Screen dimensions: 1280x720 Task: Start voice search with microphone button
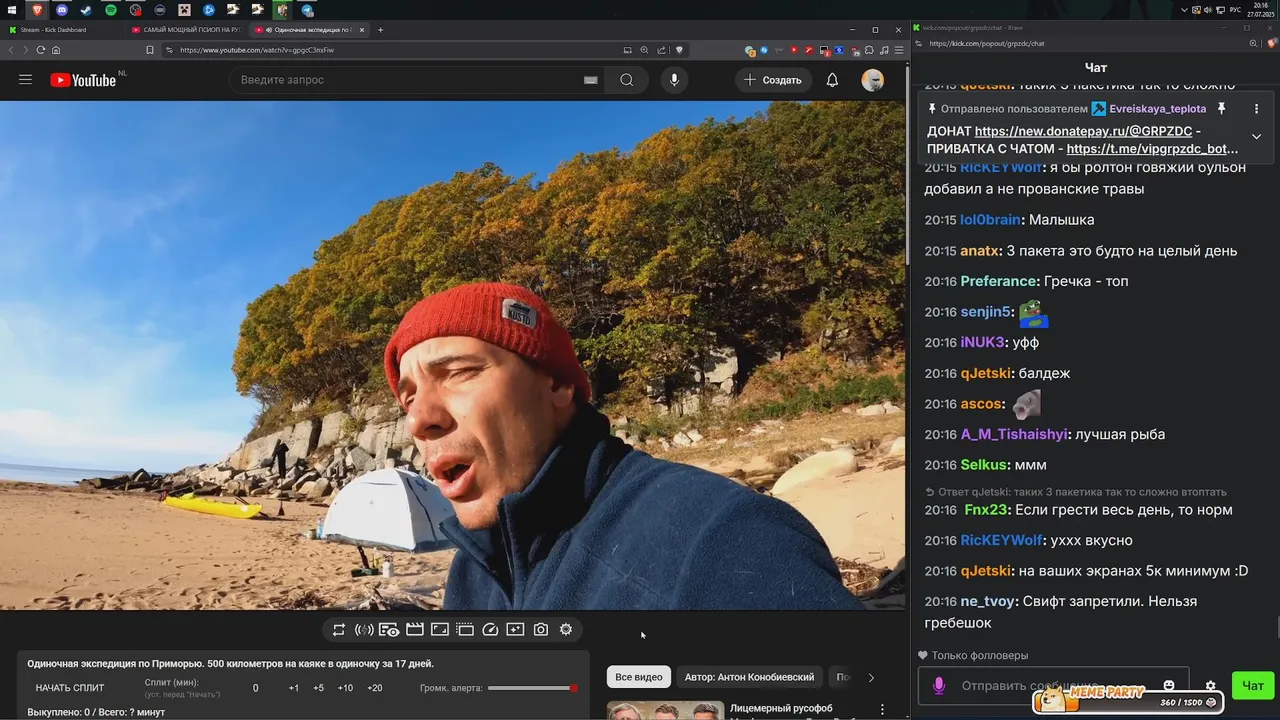(674, 80)
